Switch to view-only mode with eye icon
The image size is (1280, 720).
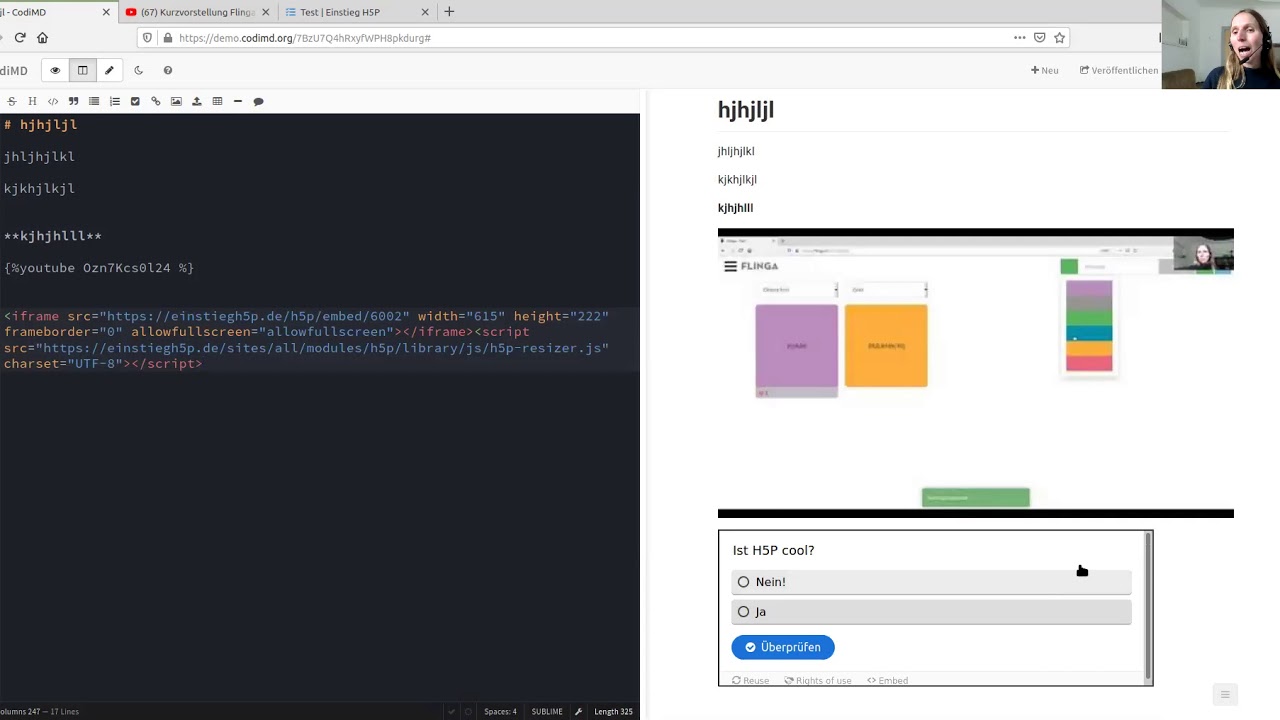pos(55,71)
